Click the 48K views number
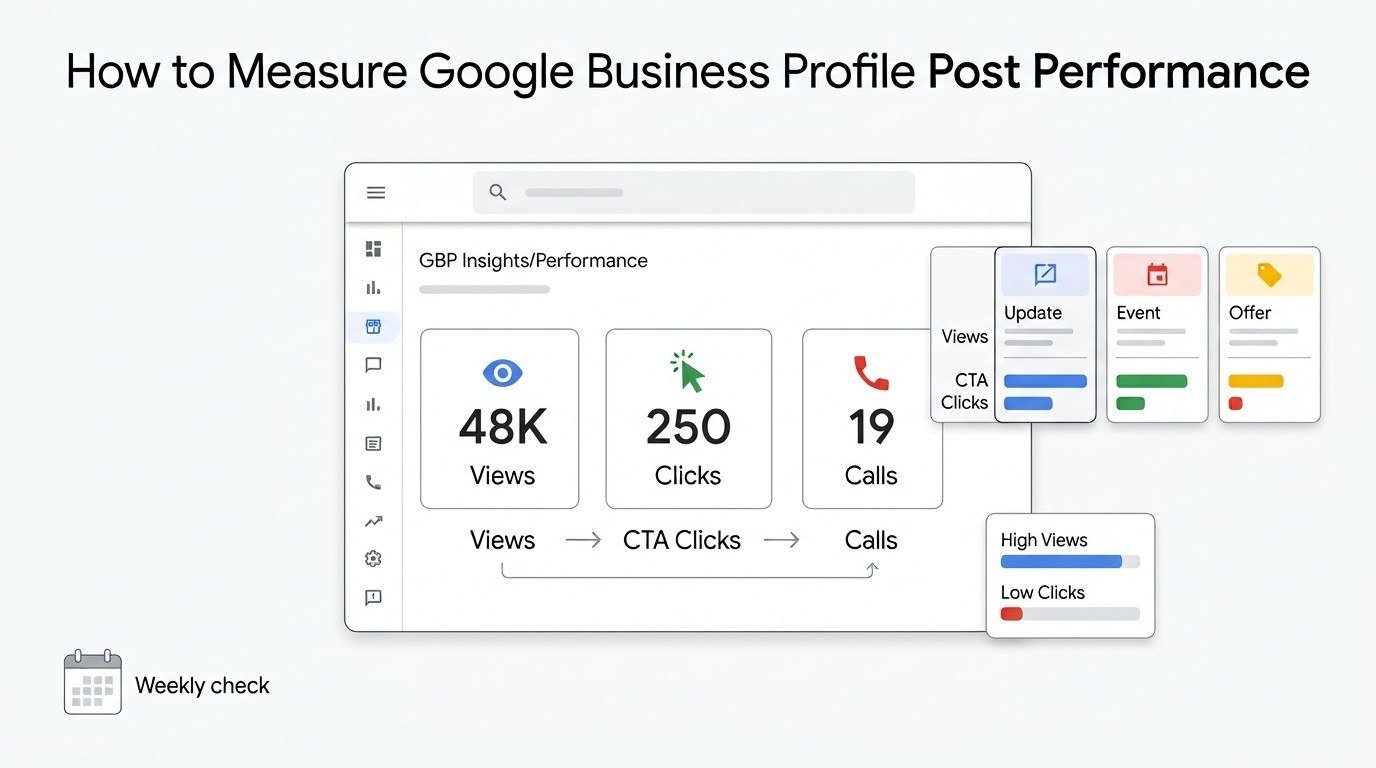 pyautogui.click(x=503, y=428)
